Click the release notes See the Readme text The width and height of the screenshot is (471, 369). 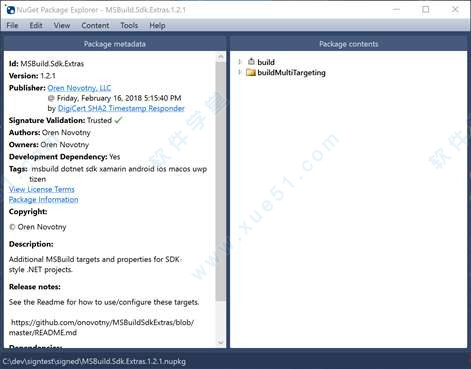click(x=104, y=302)
